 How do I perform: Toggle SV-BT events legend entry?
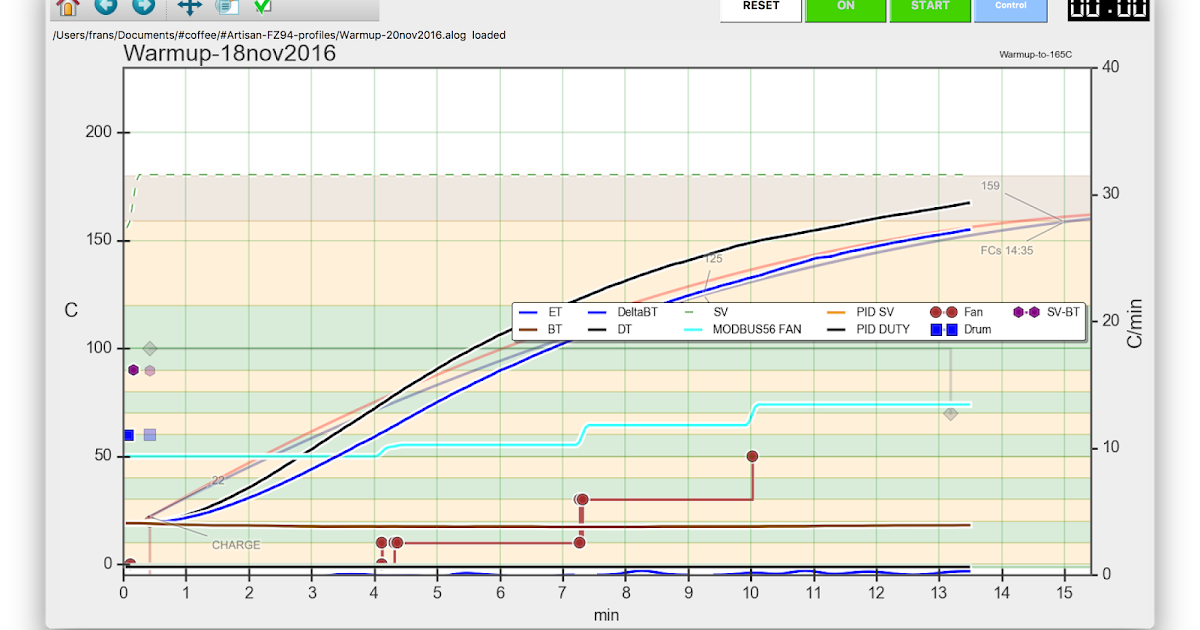click(x=1047, y=312)
